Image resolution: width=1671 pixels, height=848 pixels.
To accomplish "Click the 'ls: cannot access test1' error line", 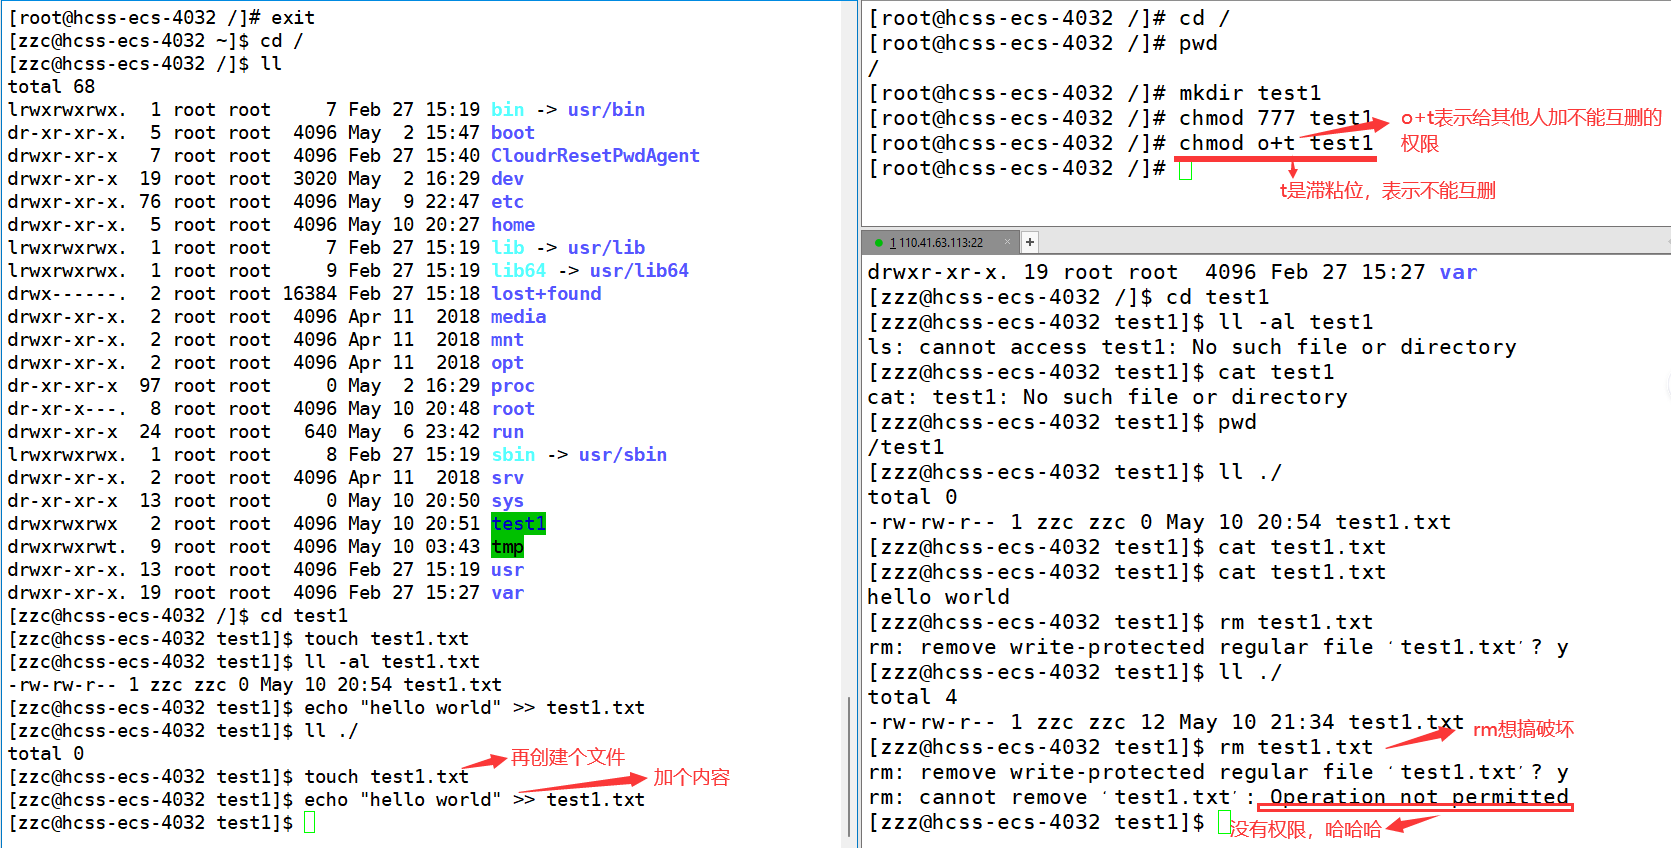I will [1192, 347].
